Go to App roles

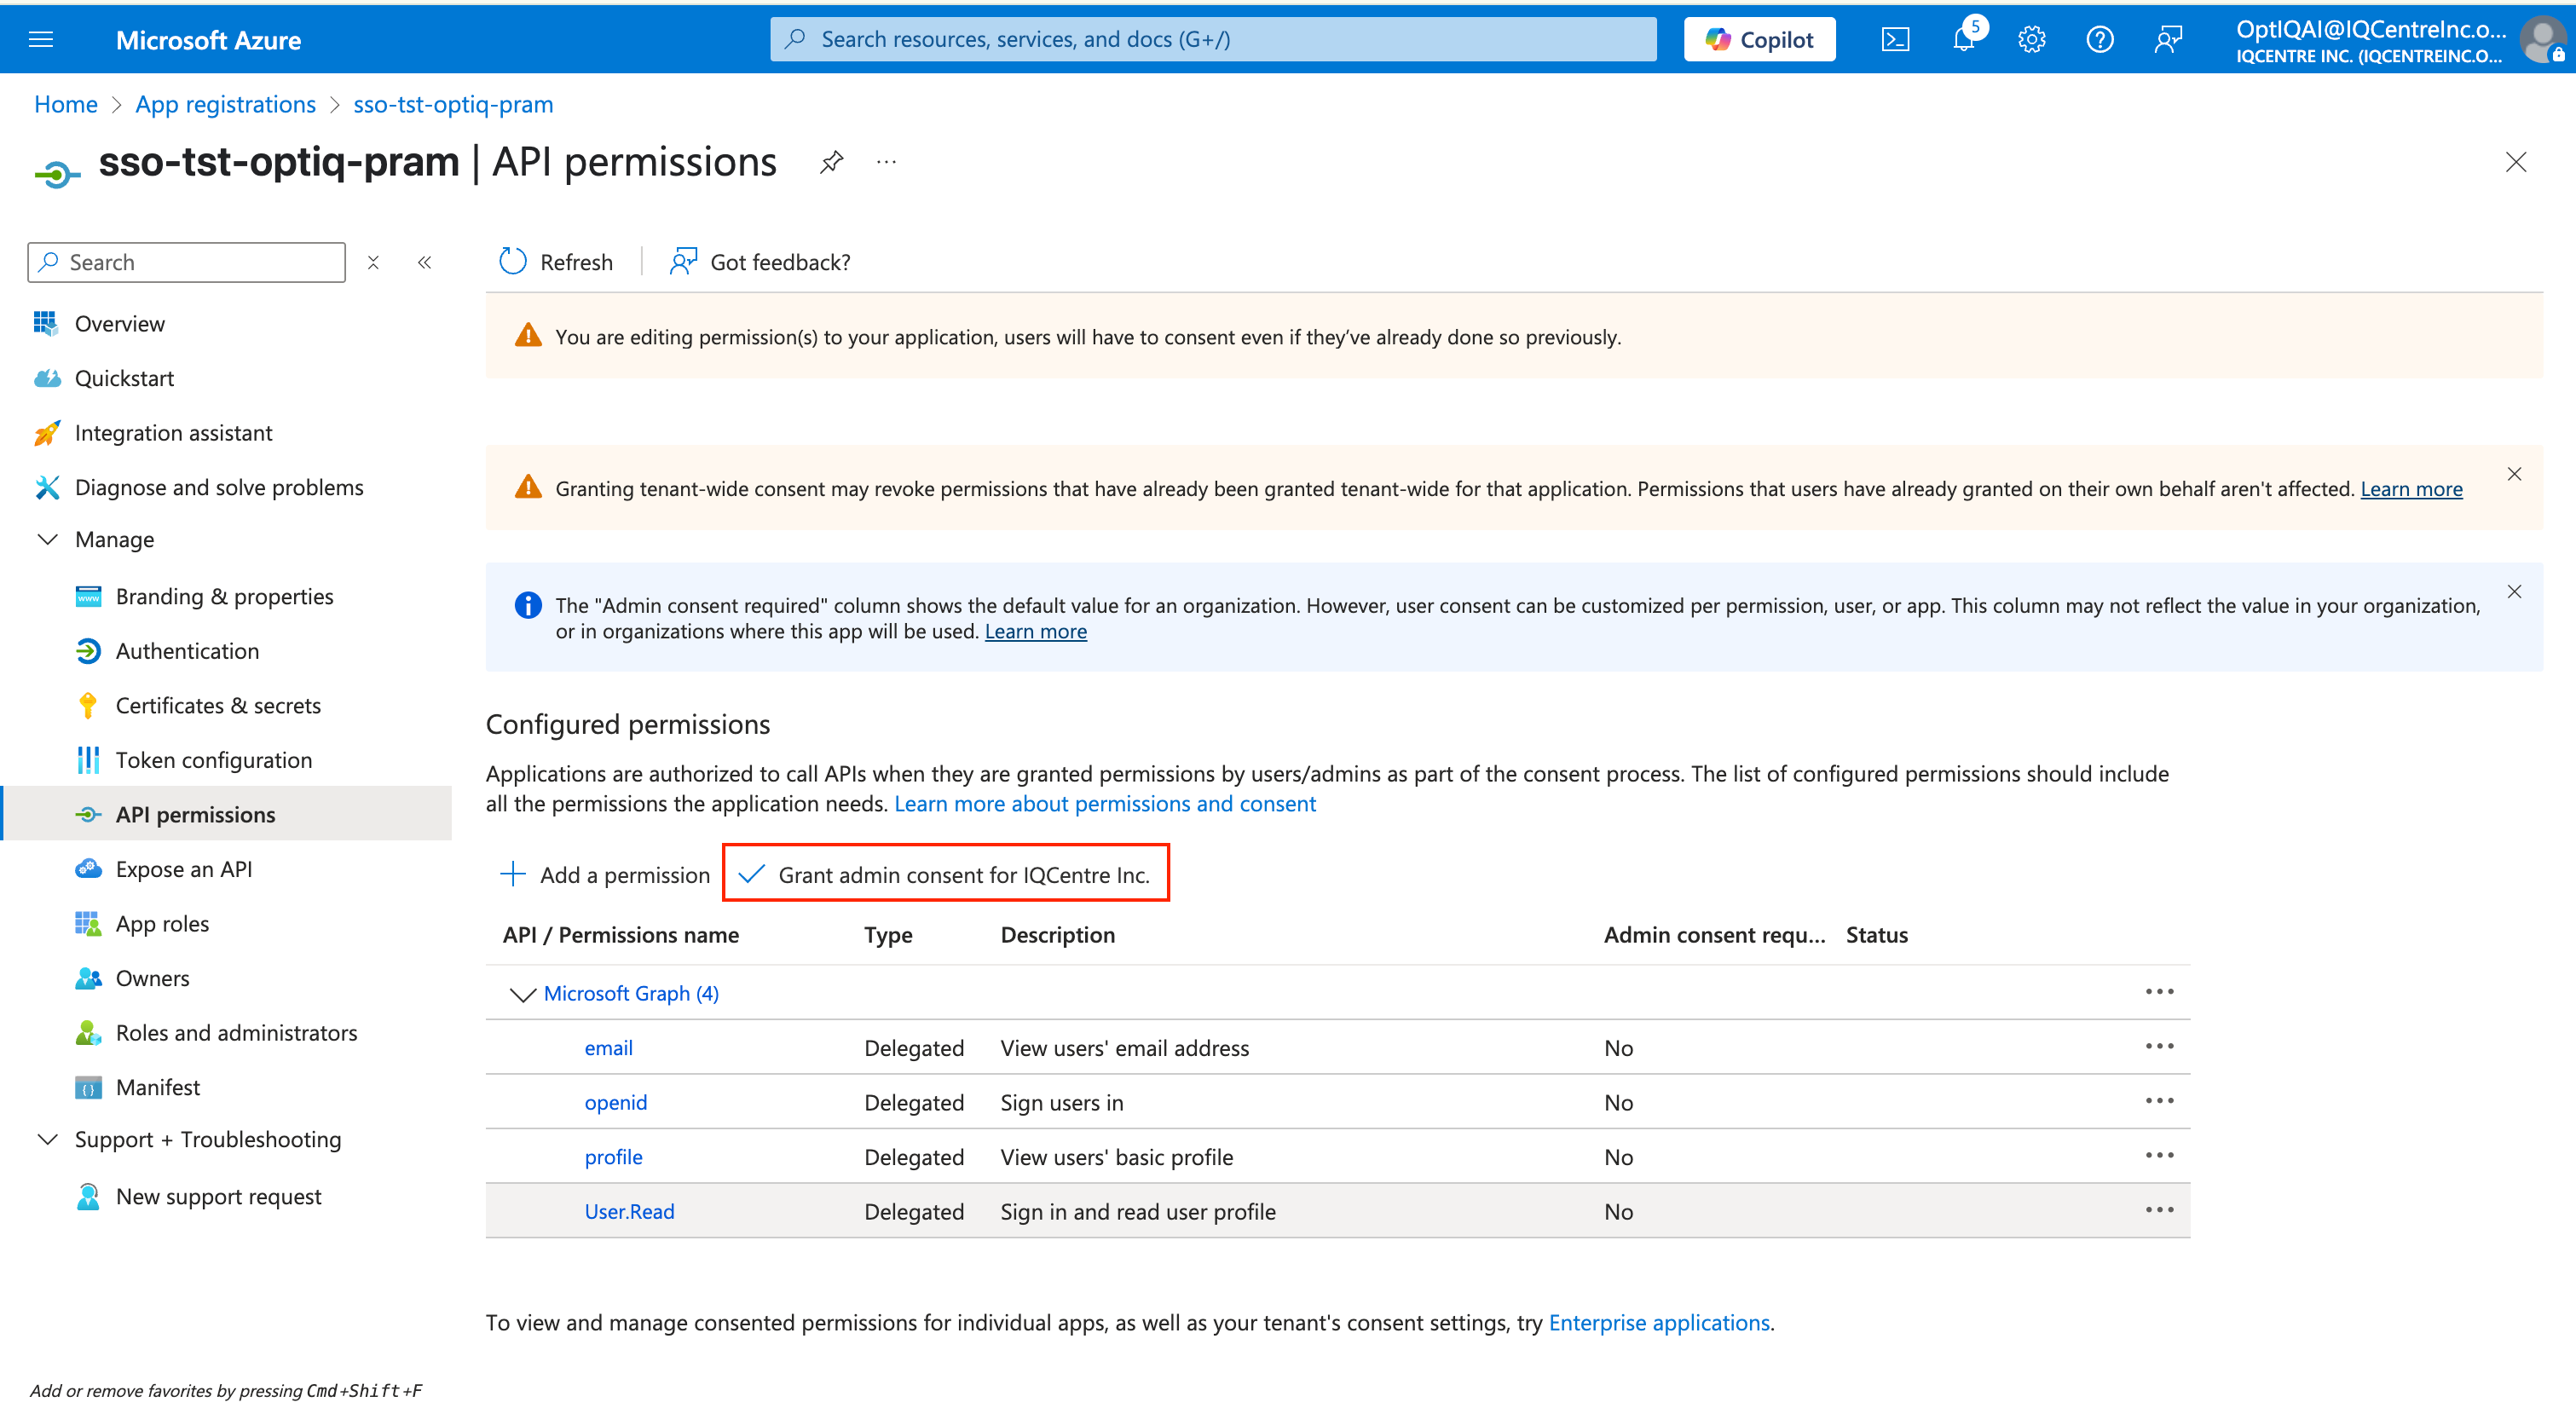[162, 923]
